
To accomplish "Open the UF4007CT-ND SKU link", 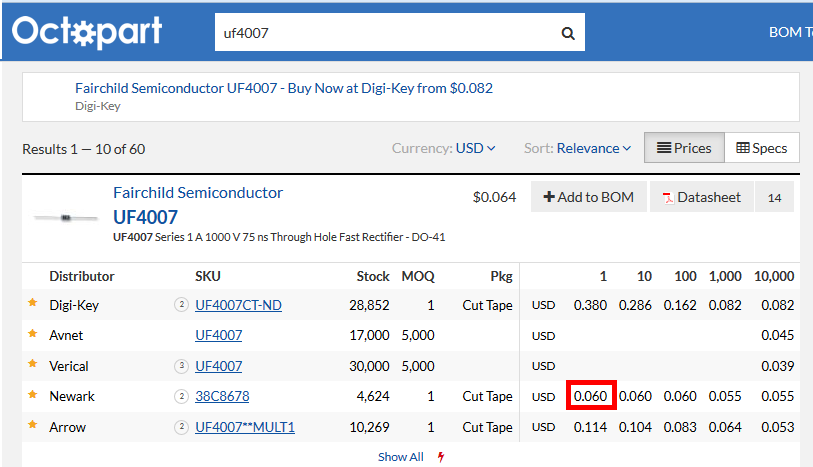I will (x=238, y=305).
